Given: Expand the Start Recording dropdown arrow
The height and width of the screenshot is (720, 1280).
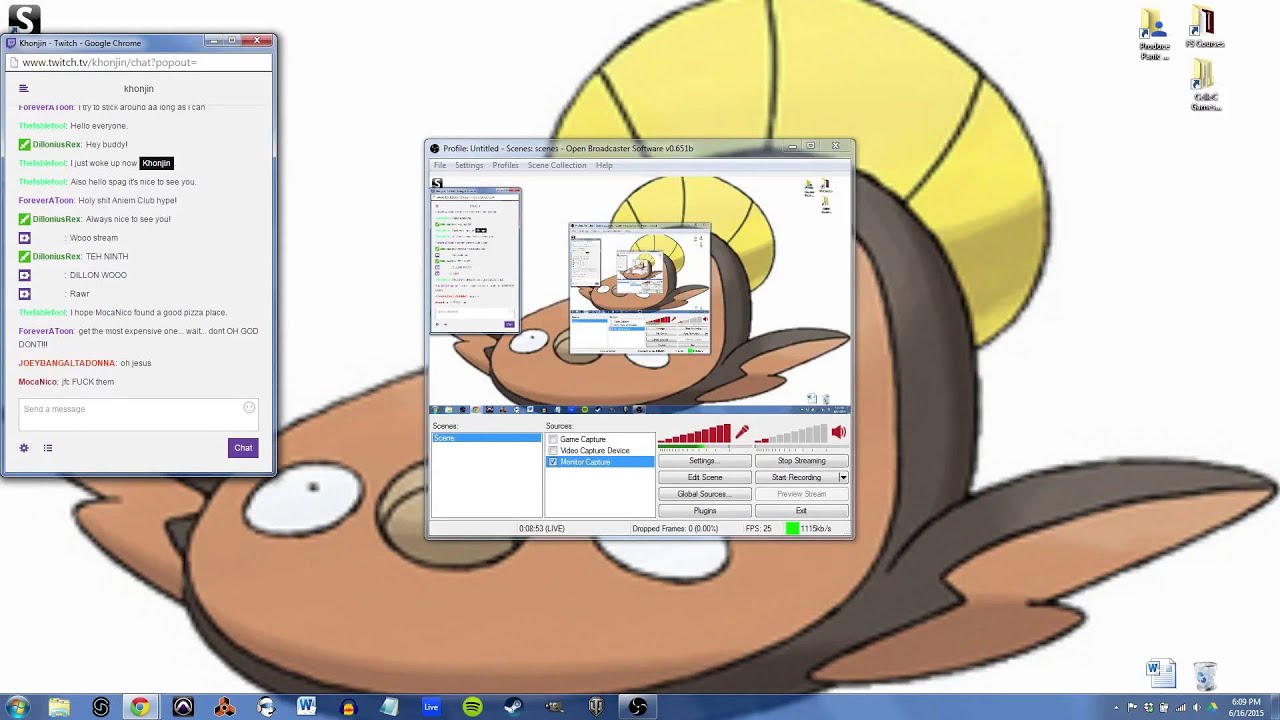Looking at the screenshot, I should point(843,477).
